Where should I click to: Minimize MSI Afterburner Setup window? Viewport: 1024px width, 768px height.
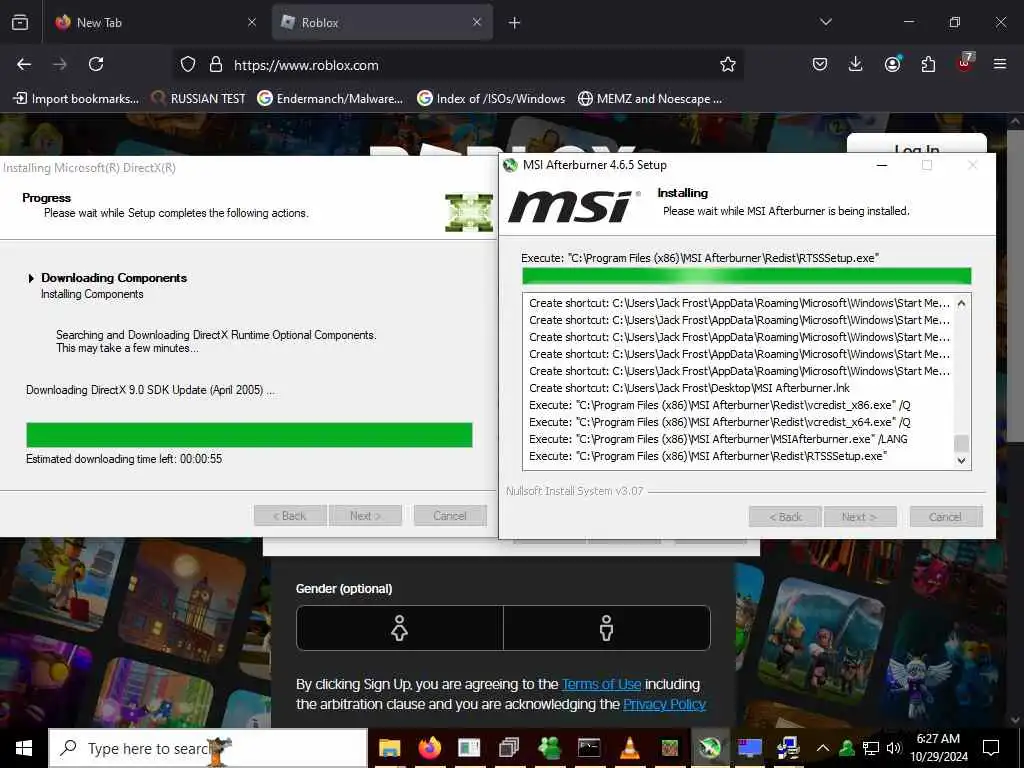click(882, 165)
